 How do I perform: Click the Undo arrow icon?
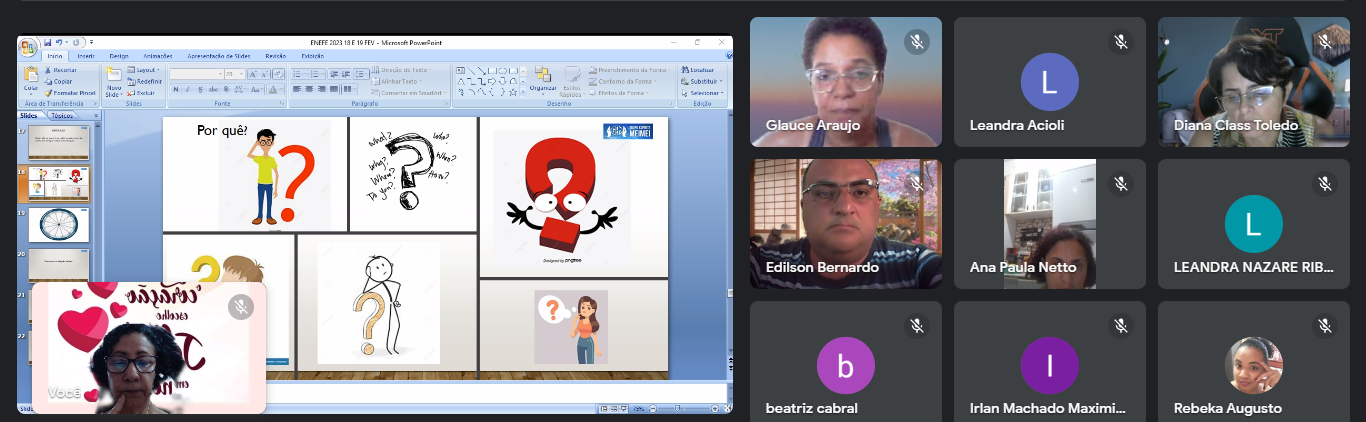(x=58, y=43)
